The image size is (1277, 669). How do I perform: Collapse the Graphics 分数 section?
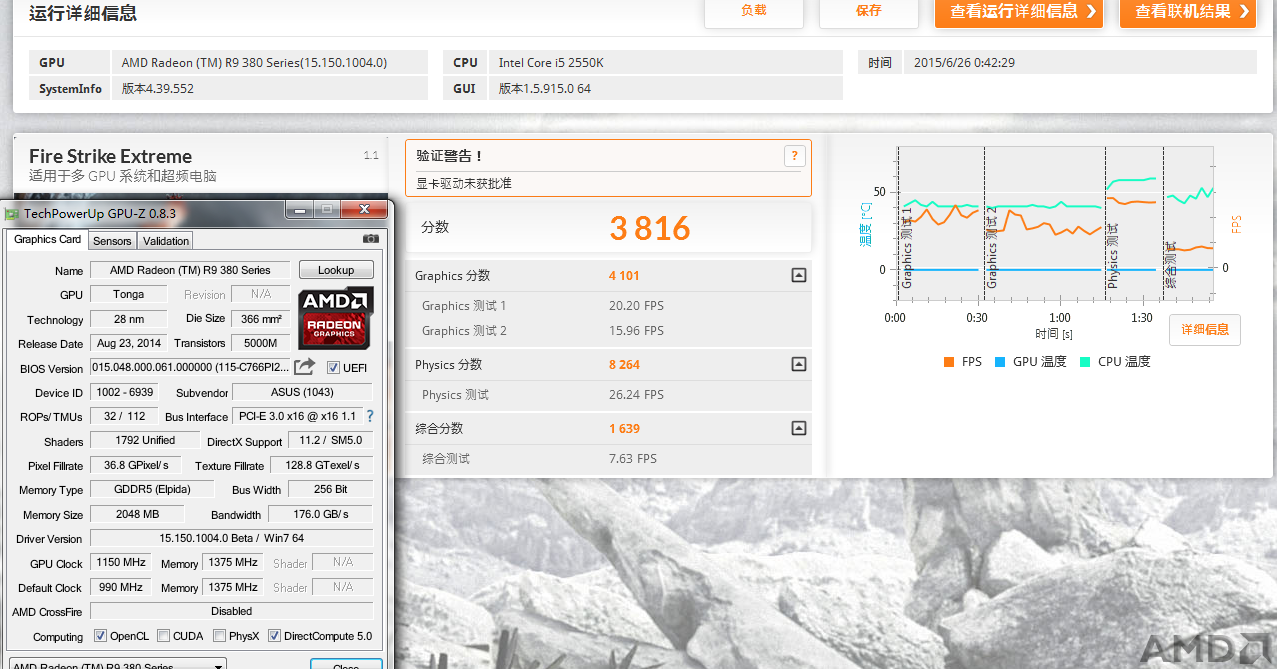(x=798, y=275)
